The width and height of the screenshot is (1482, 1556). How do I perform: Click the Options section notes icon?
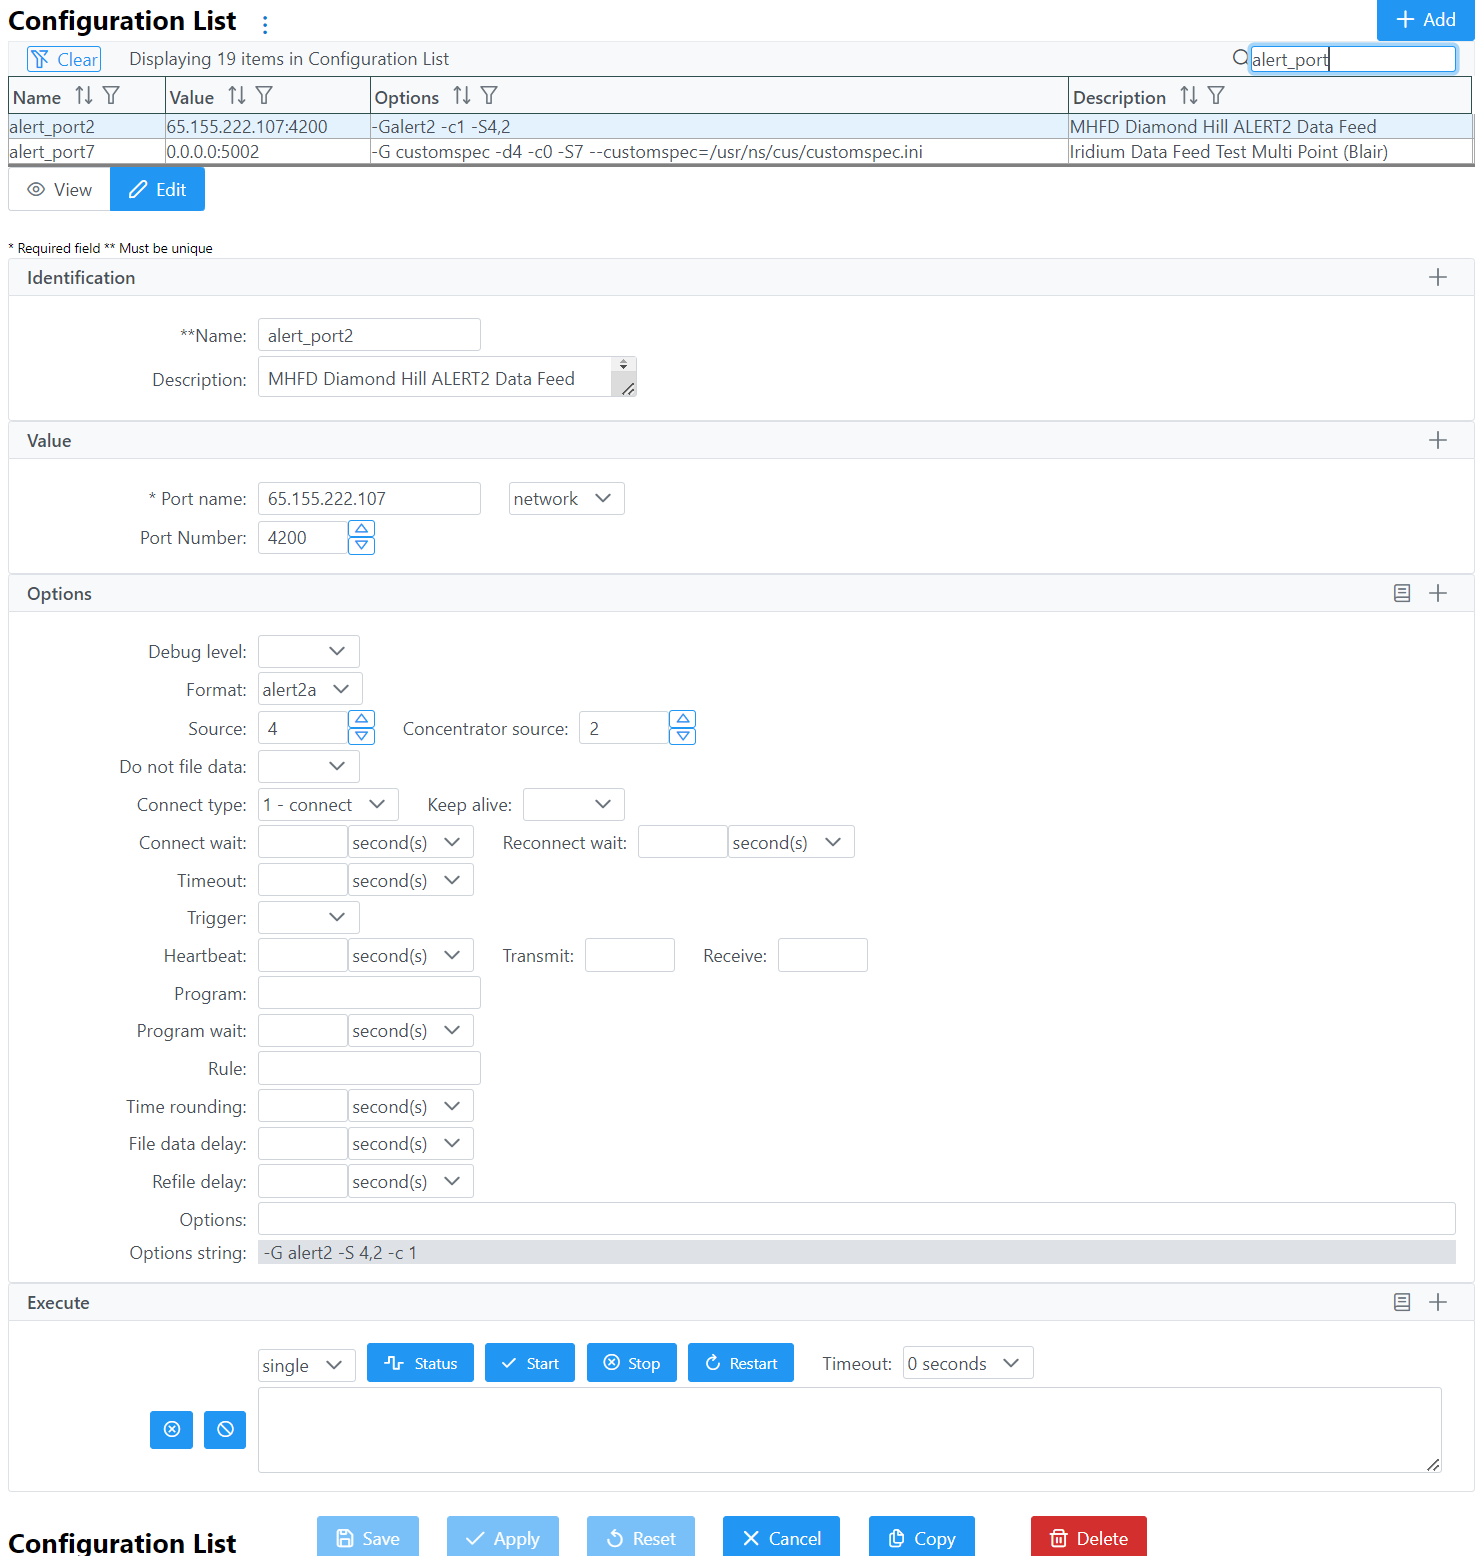pos(1402,594)
